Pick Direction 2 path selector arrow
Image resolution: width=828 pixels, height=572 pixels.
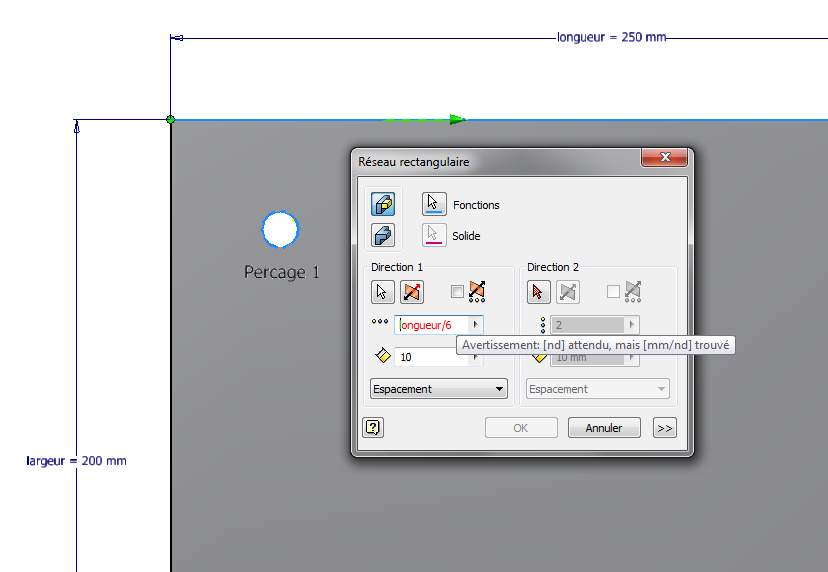click(x=539, y=292)
